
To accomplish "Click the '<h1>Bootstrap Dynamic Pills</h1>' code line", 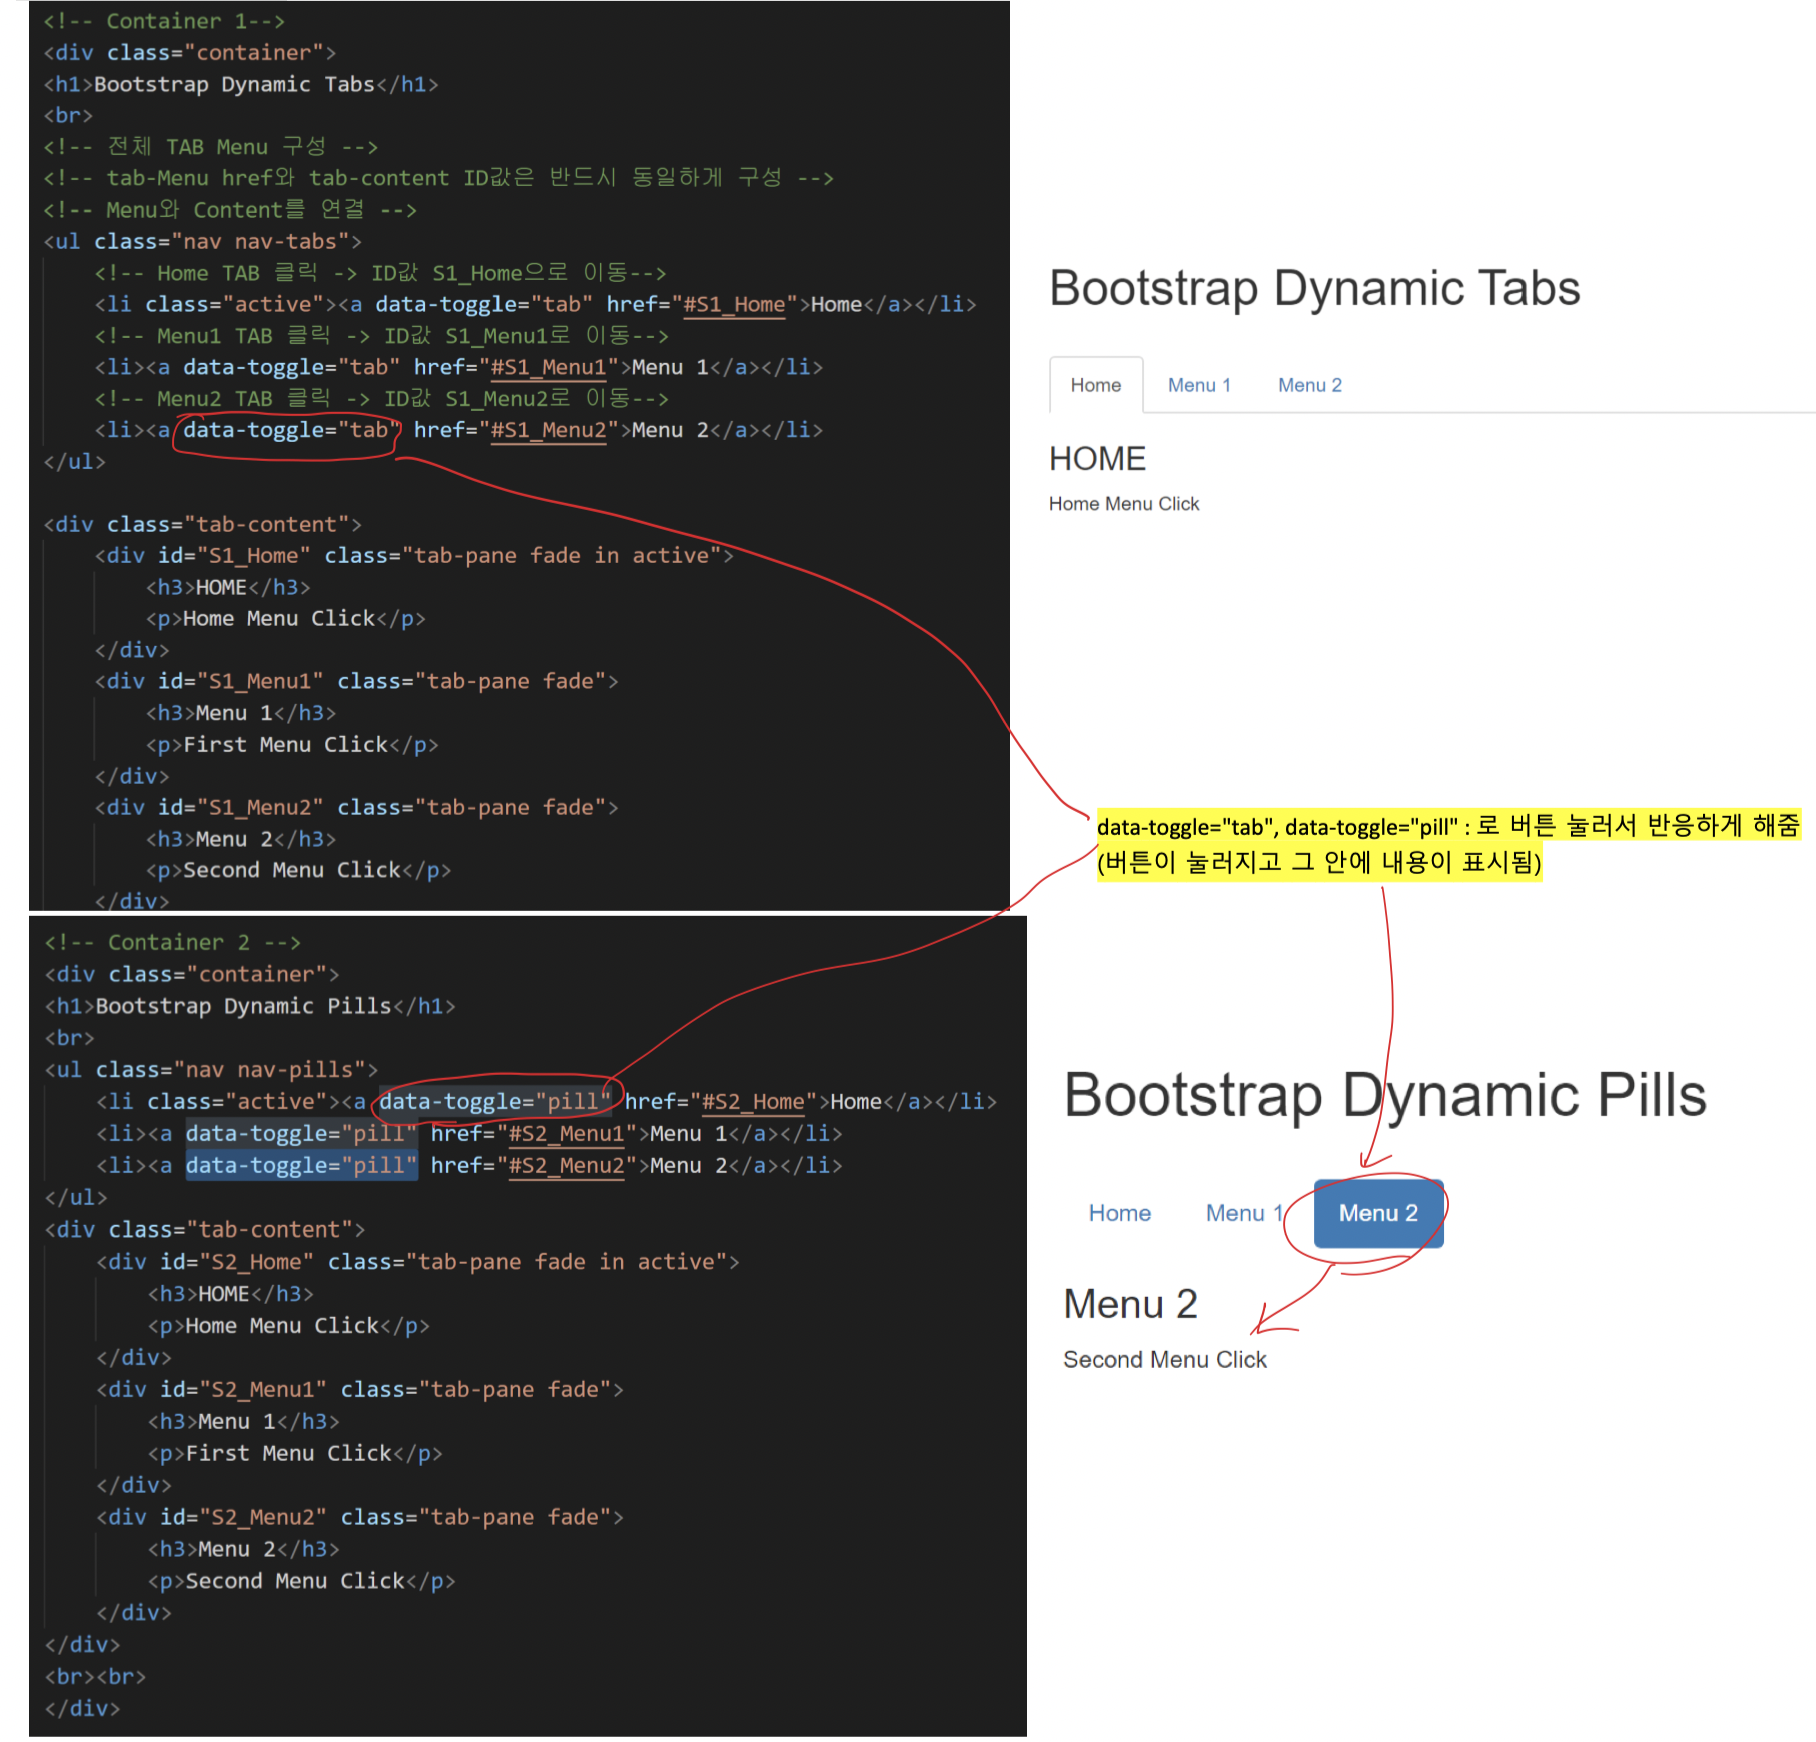I will [x=250, y=1006].
